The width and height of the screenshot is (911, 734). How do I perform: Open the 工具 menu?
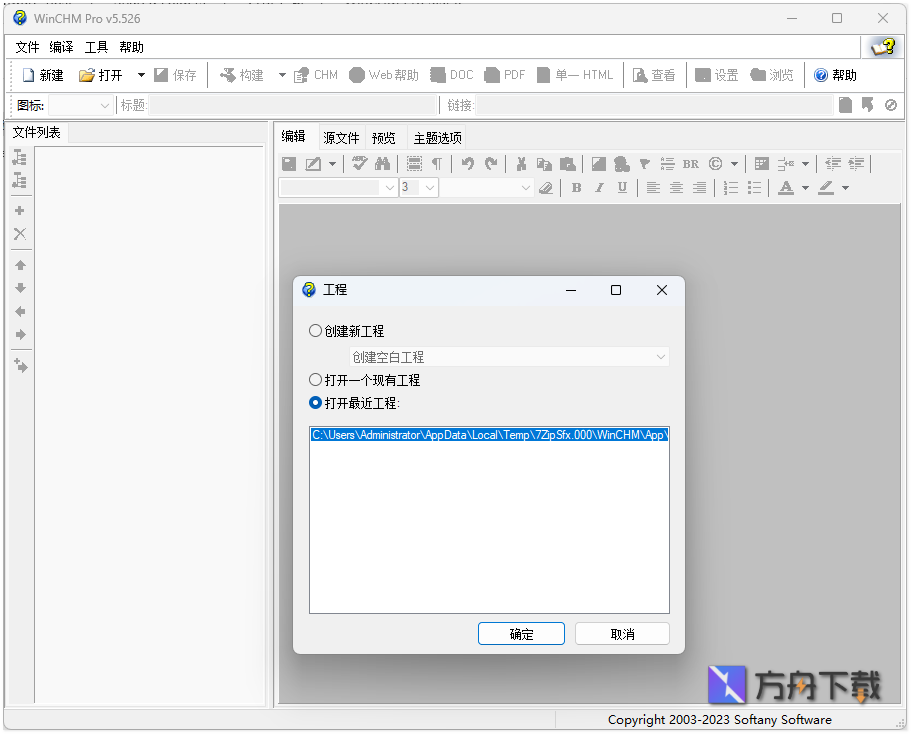tap(96, 46)
